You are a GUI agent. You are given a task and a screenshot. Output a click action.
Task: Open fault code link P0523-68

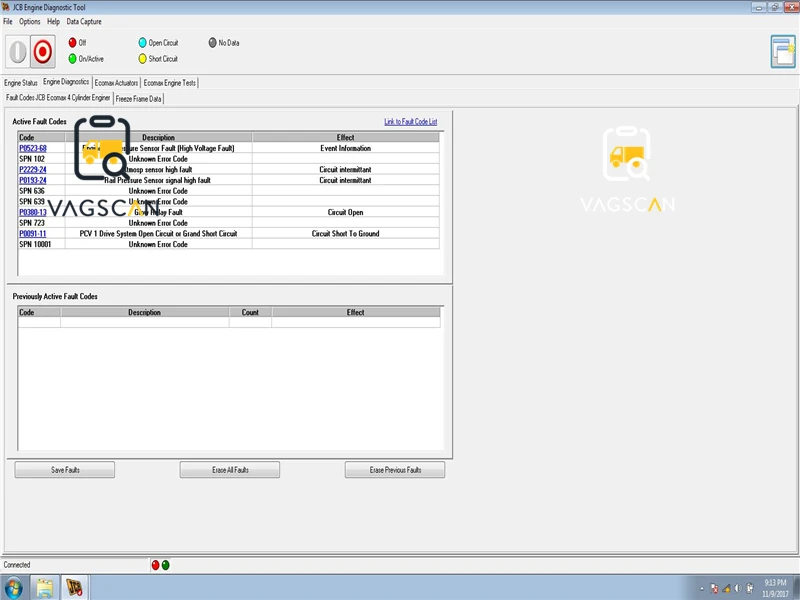pos(33,148)
